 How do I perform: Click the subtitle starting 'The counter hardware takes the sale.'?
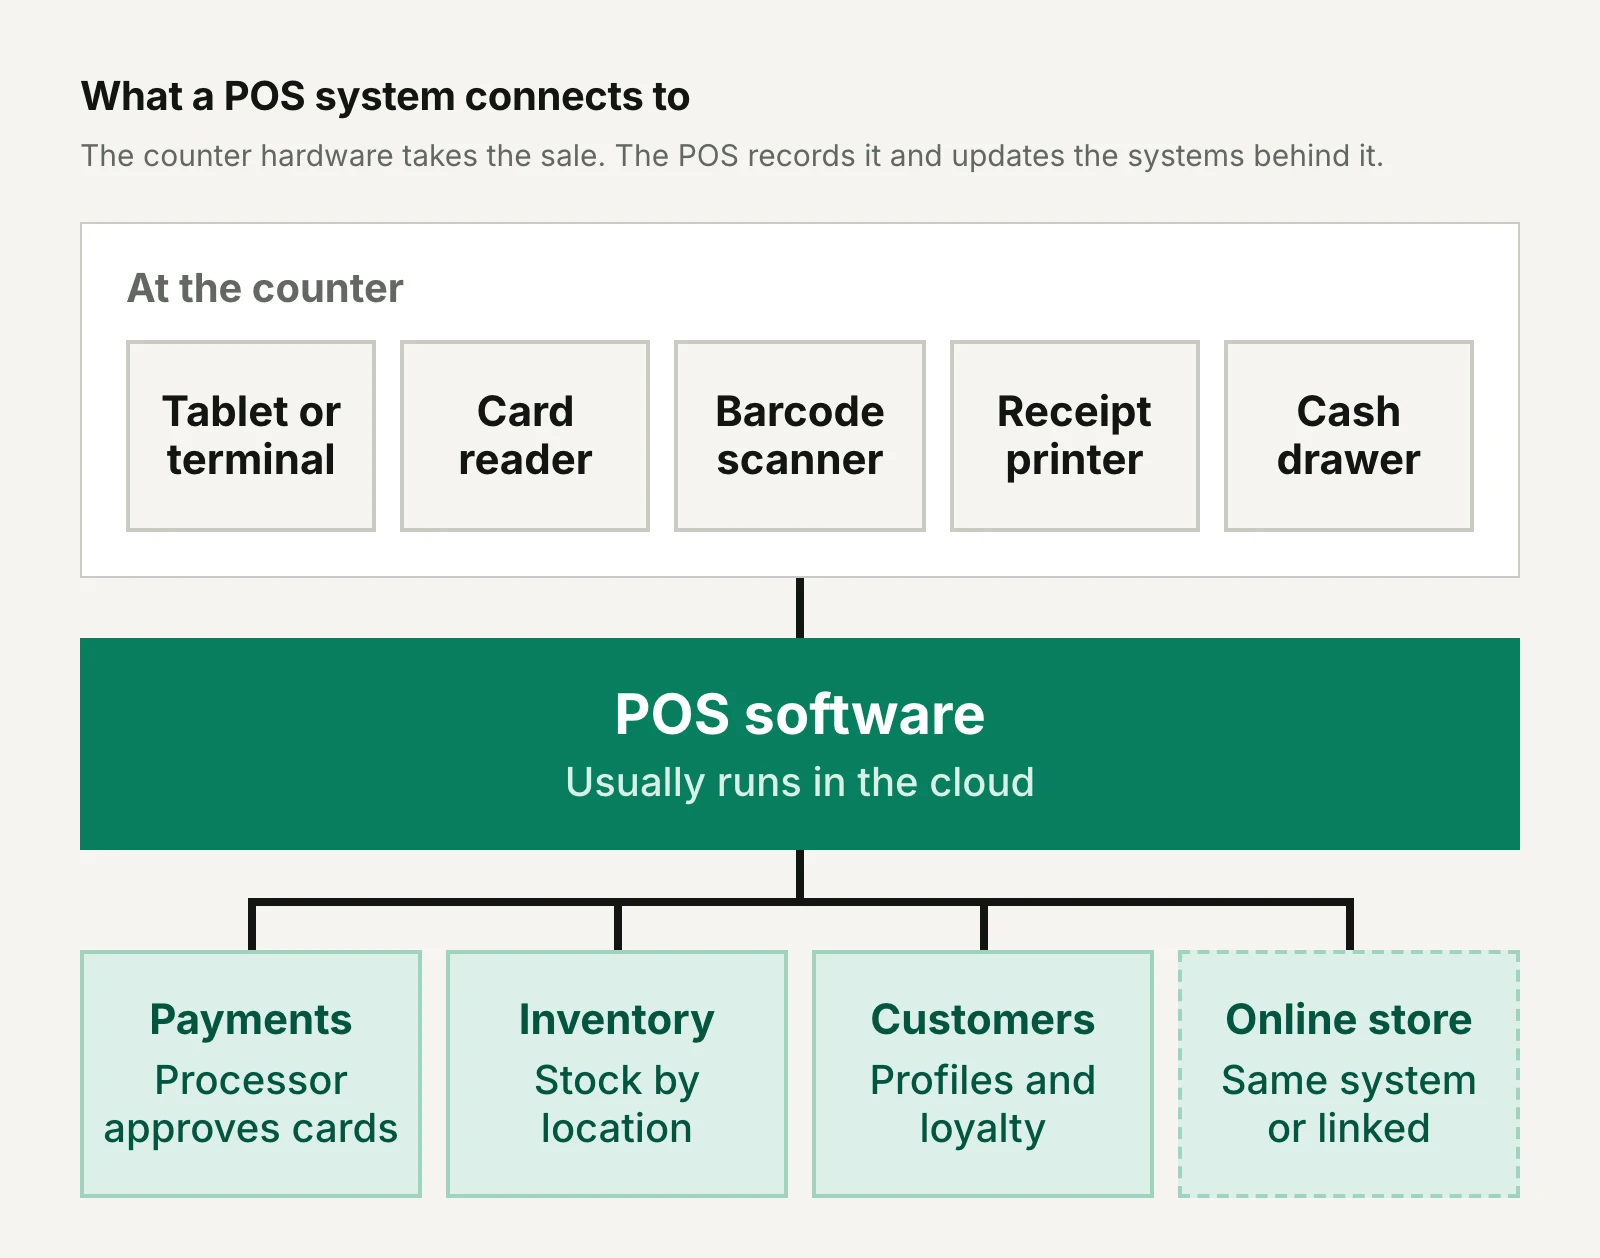732,156
